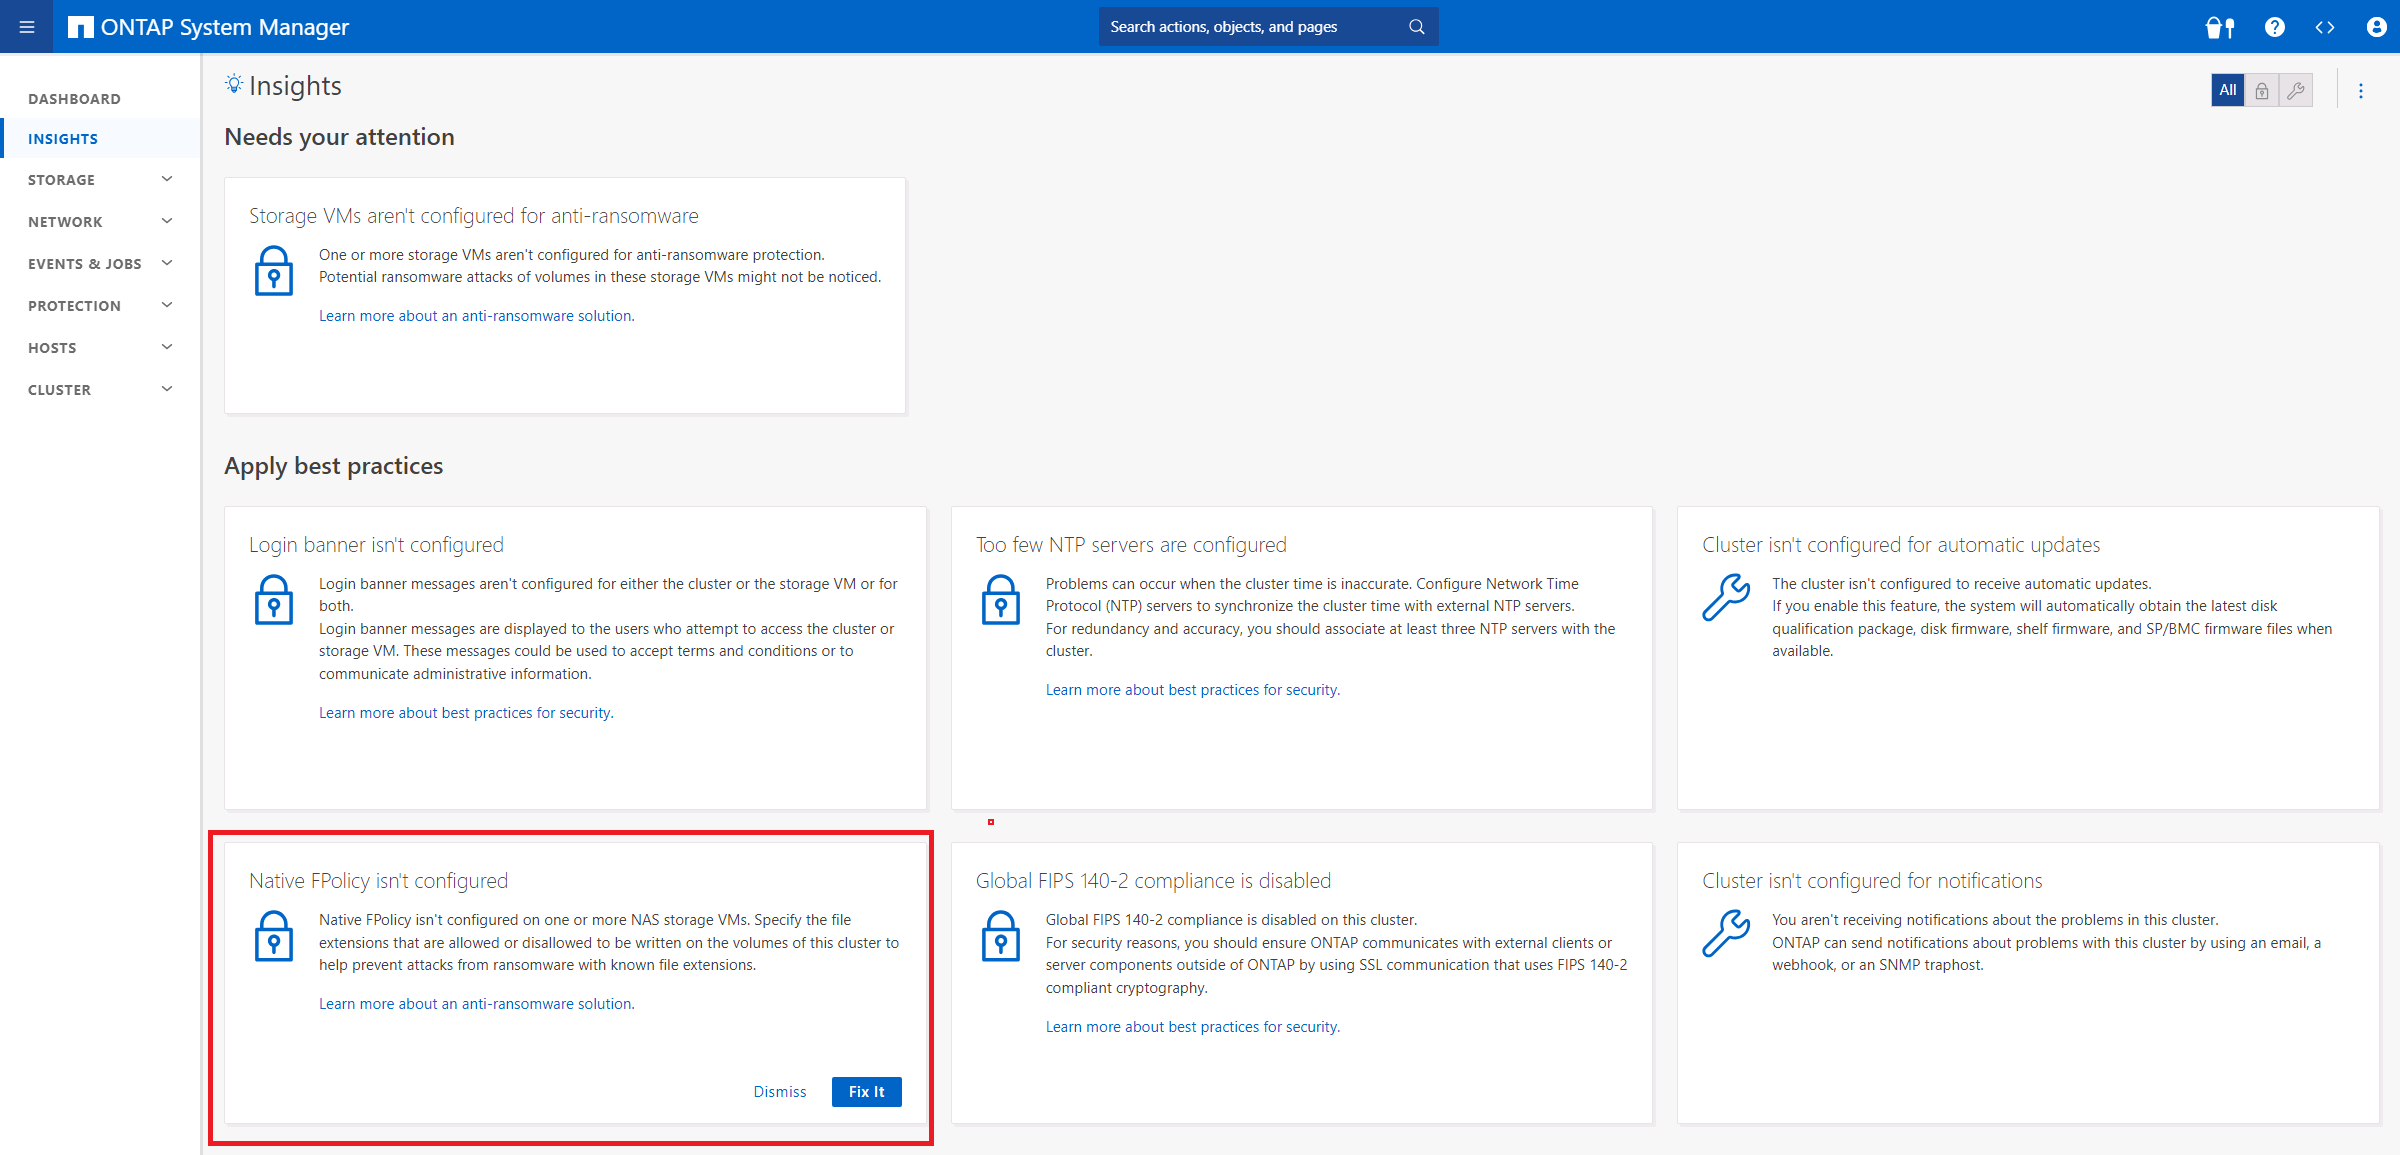Open NTP servers best practices security link
Screen dimensions: 2400x1155
click(1192, 690)
